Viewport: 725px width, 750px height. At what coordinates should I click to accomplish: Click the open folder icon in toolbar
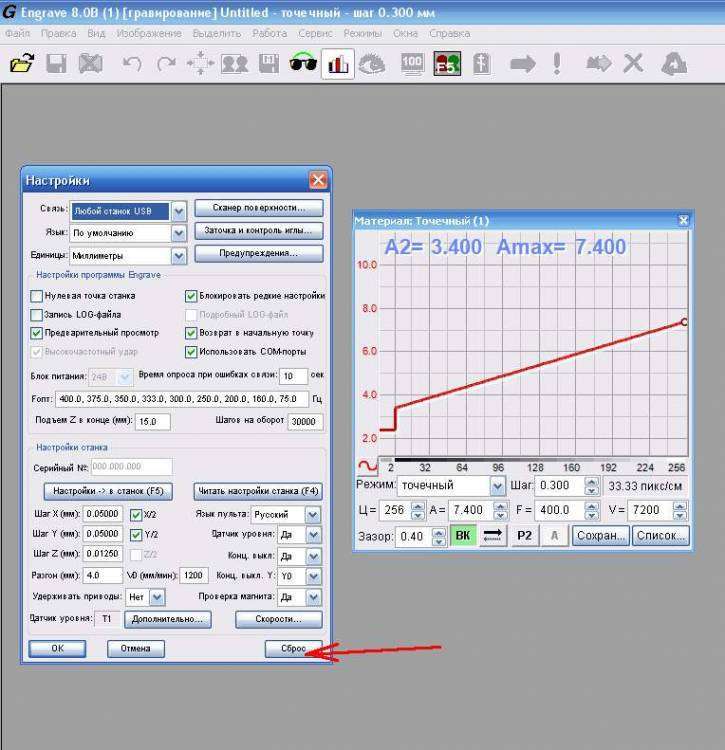point(20,64)
